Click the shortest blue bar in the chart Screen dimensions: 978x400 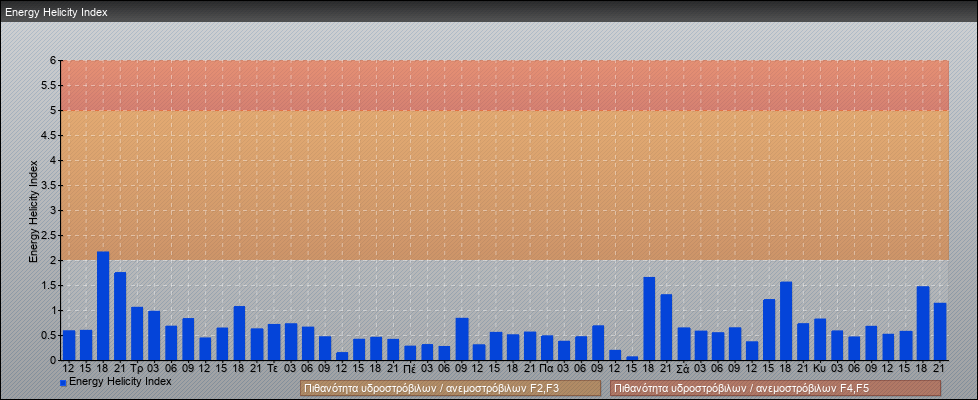click(632, 357)
